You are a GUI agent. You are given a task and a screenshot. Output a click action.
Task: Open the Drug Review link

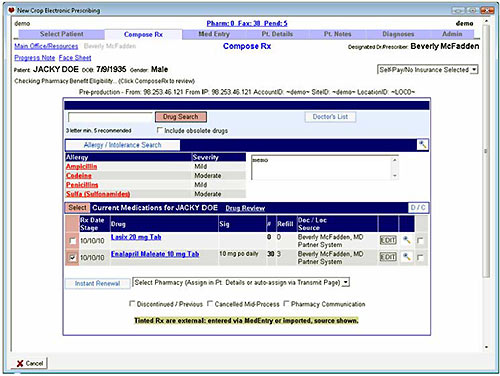(245, 208)
